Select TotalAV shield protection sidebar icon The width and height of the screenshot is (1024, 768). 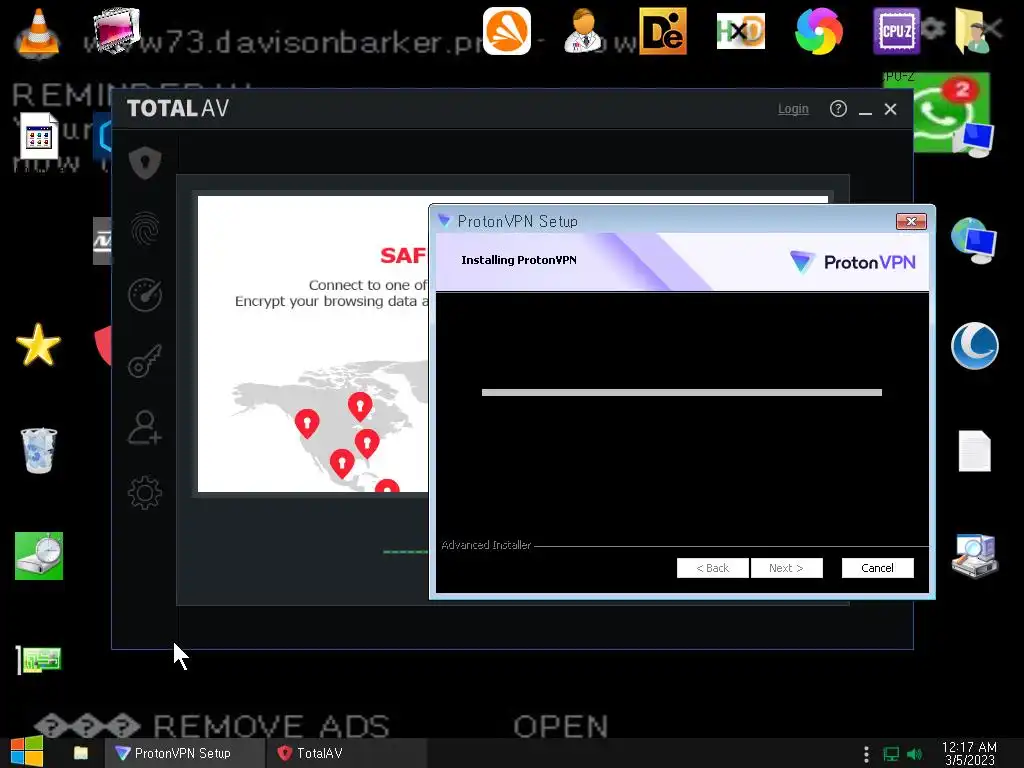click(x=145, y=163)
